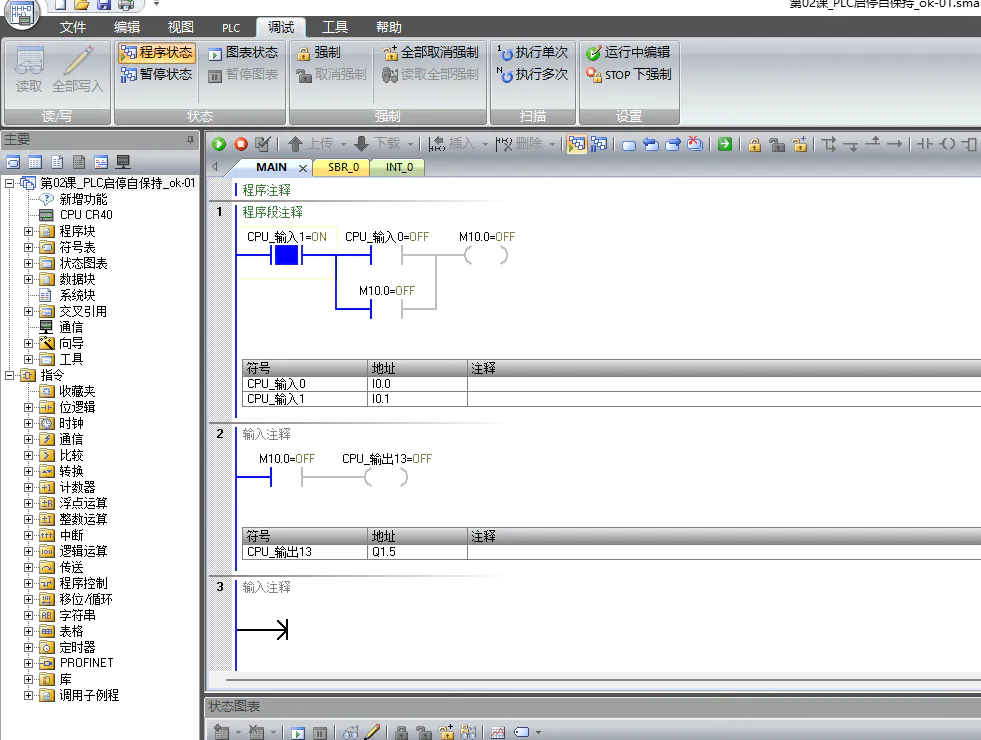Open the Edit (编辑) ribbon tab

127,28
